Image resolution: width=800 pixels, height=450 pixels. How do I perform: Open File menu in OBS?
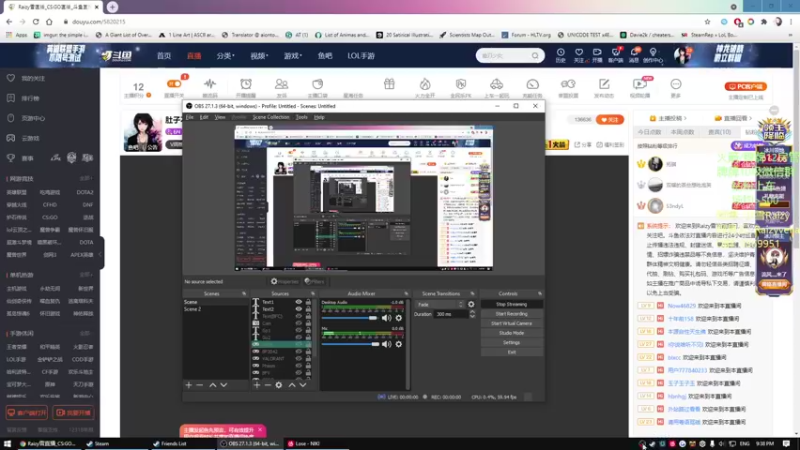pyautogui.click(x=190, y=117)
